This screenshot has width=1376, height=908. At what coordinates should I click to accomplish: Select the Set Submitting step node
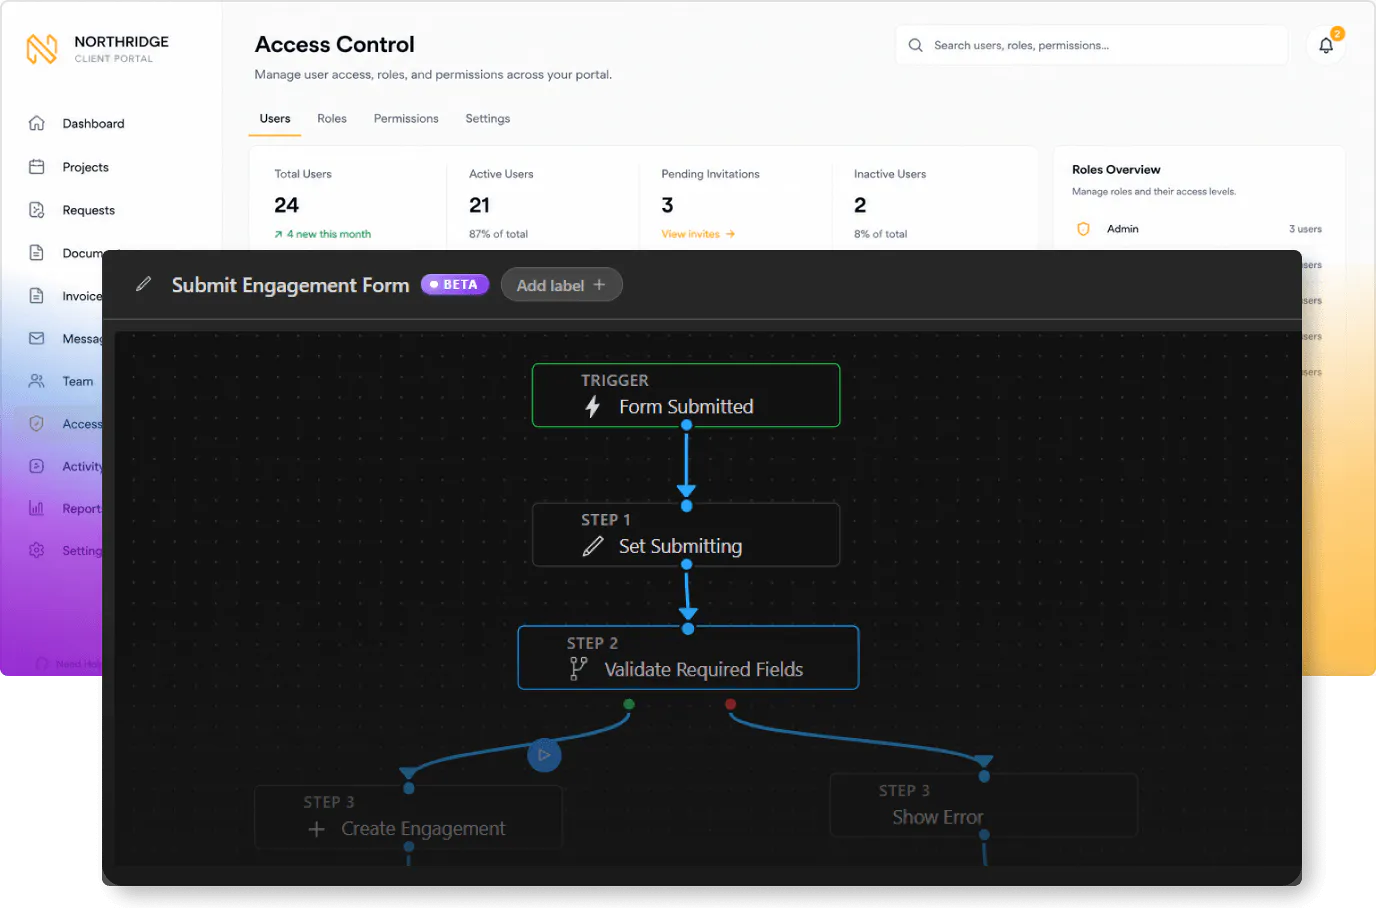click(x=686, y=535)
